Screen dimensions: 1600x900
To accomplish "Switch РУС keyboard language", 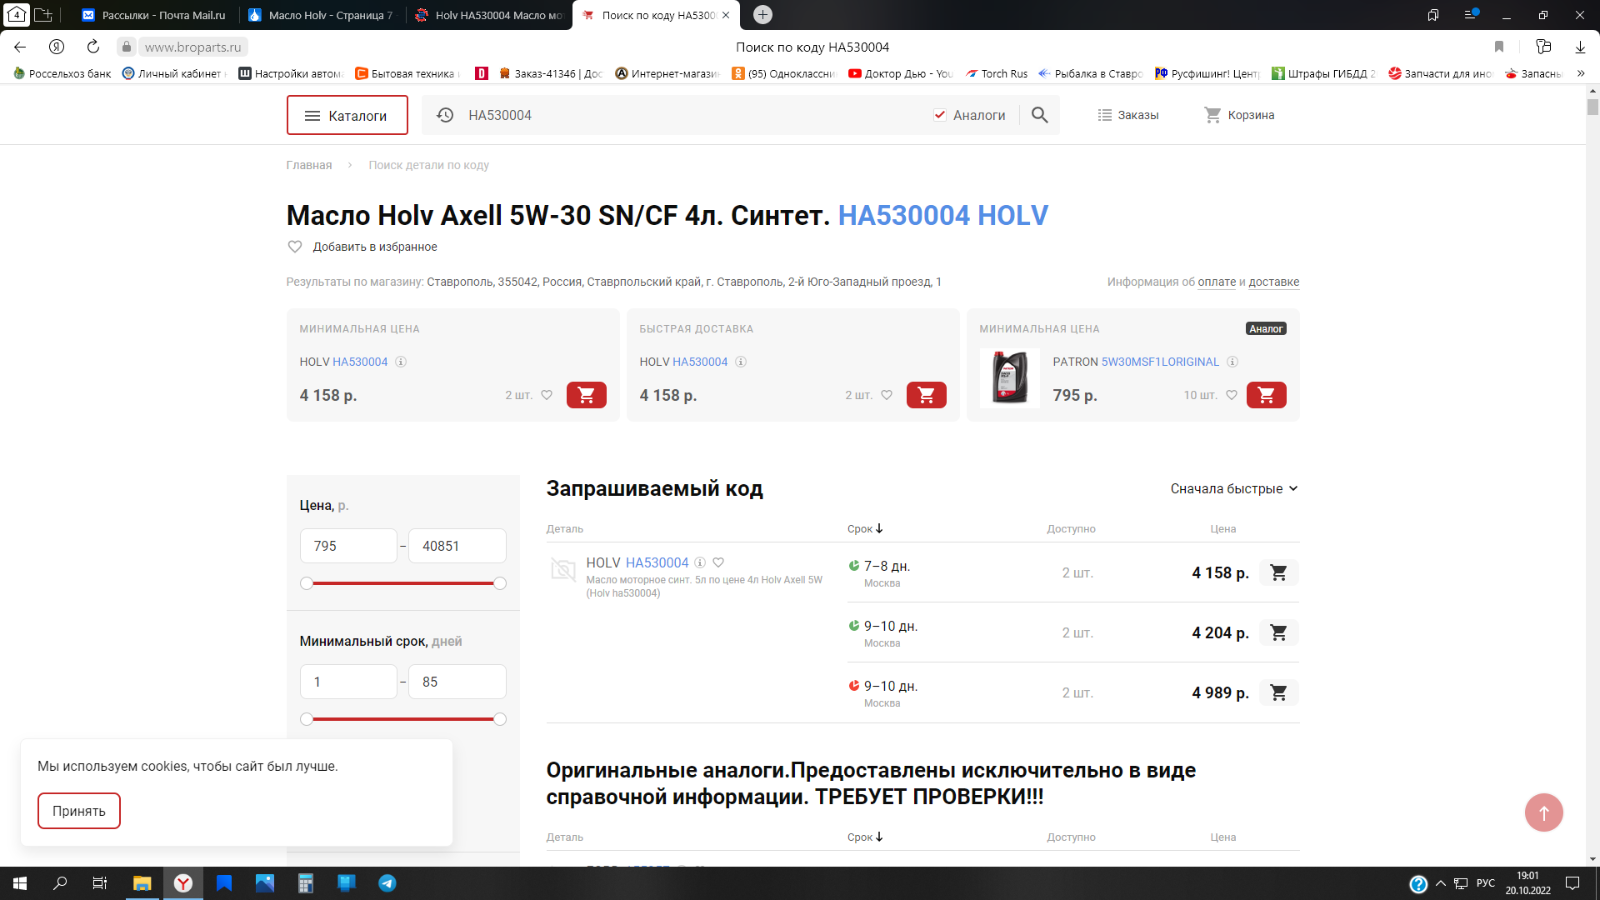I will click(x=1486, y=883).
